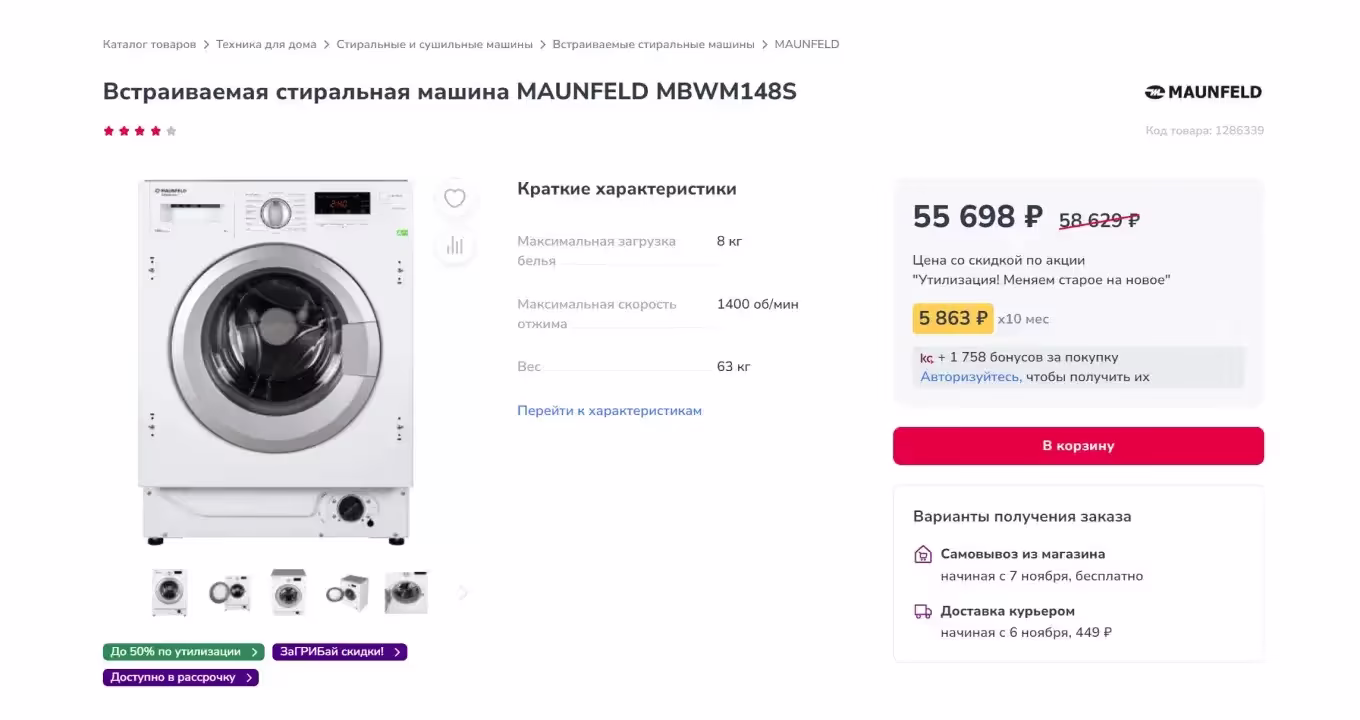Click the MAUNFELD brand logo
The width and height of the screenshot is (1360, 720).
point(1203,92)
